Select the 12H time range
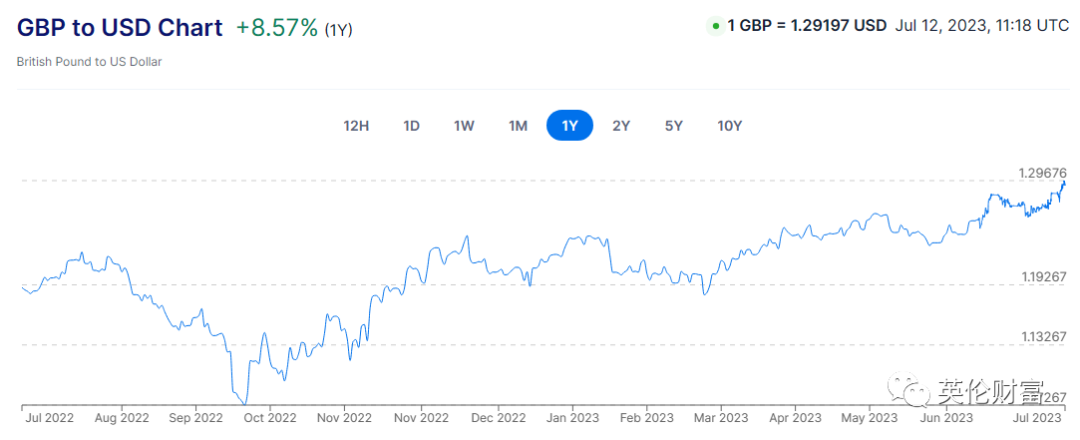 (356, 126)
